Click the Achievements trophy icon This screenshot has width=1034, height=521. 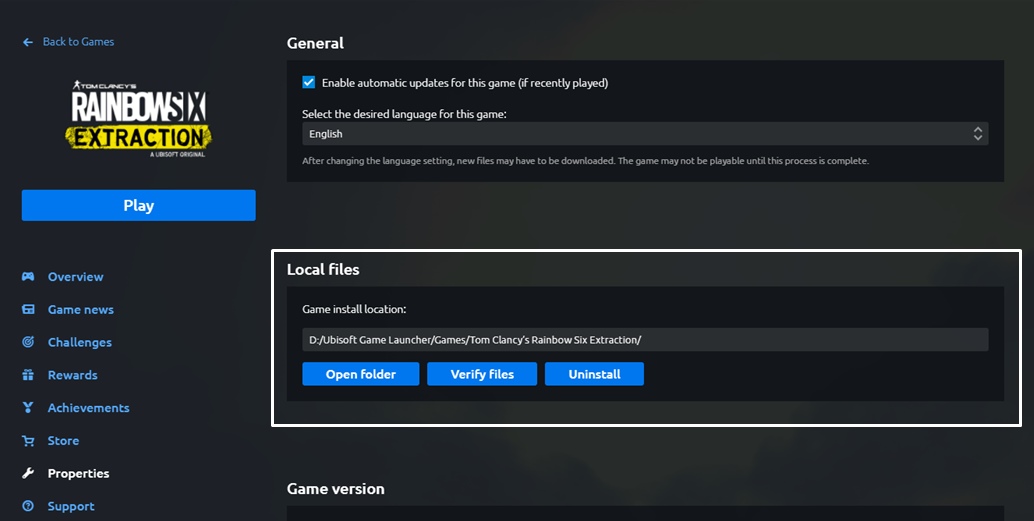(x=28, y=408)
